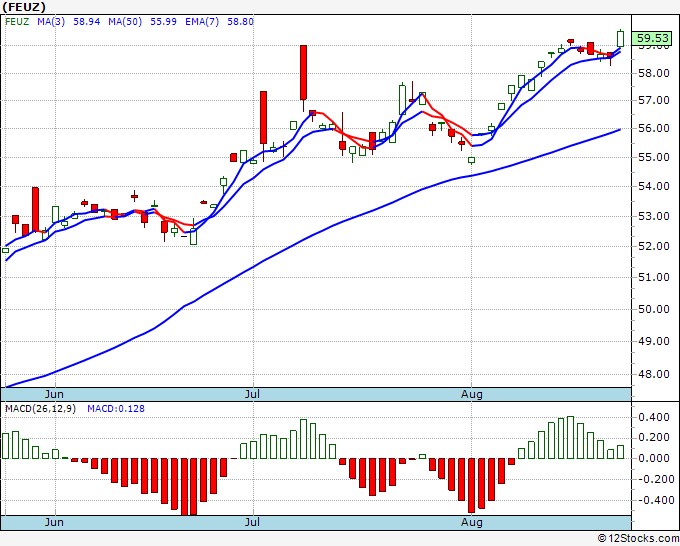The image size is (680, 546).
Task: Click the 58.00 price axis label
Action: (654, 73)
